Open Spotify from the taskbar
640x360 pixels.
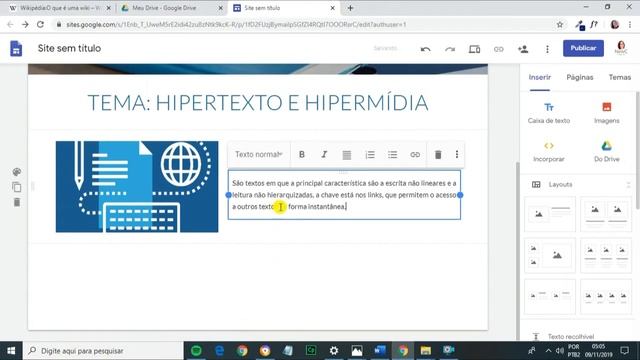(x=196, y=350)
